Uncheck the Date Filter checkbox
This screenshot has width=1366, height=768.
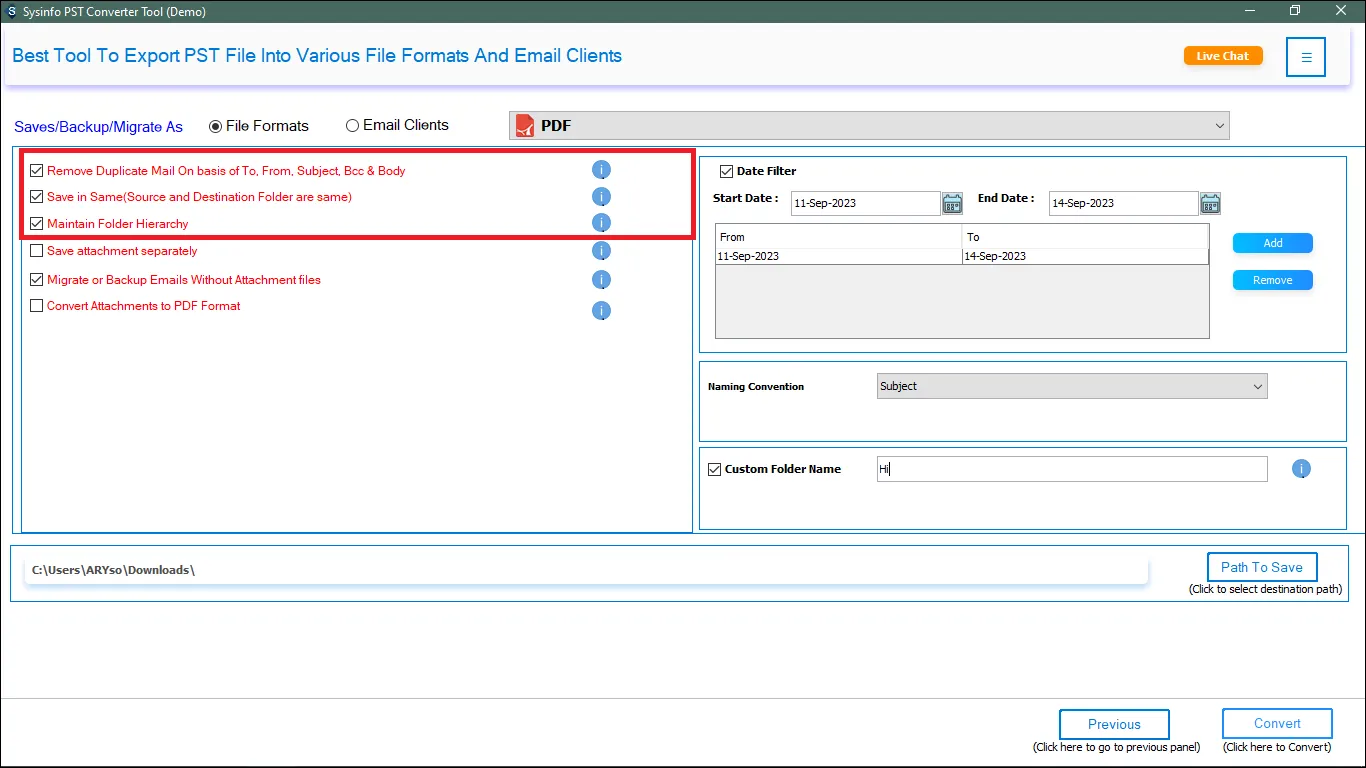pos(727,171)
